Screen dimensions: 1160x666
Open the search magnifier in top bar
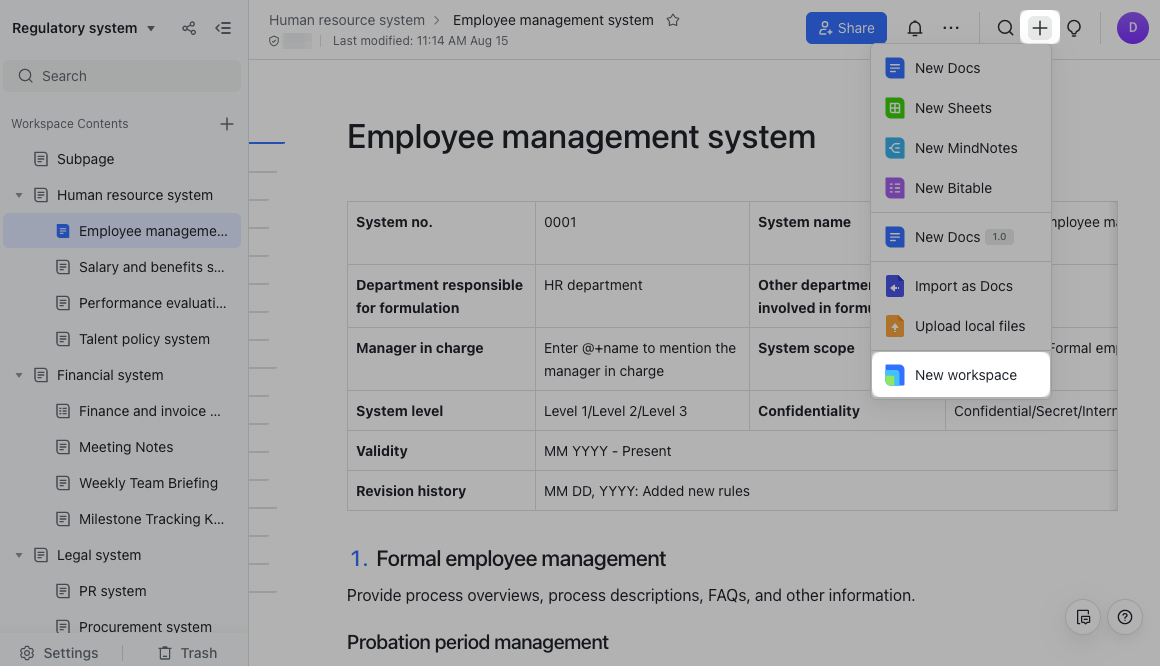pyautogui.click(x=1005, y=28)
